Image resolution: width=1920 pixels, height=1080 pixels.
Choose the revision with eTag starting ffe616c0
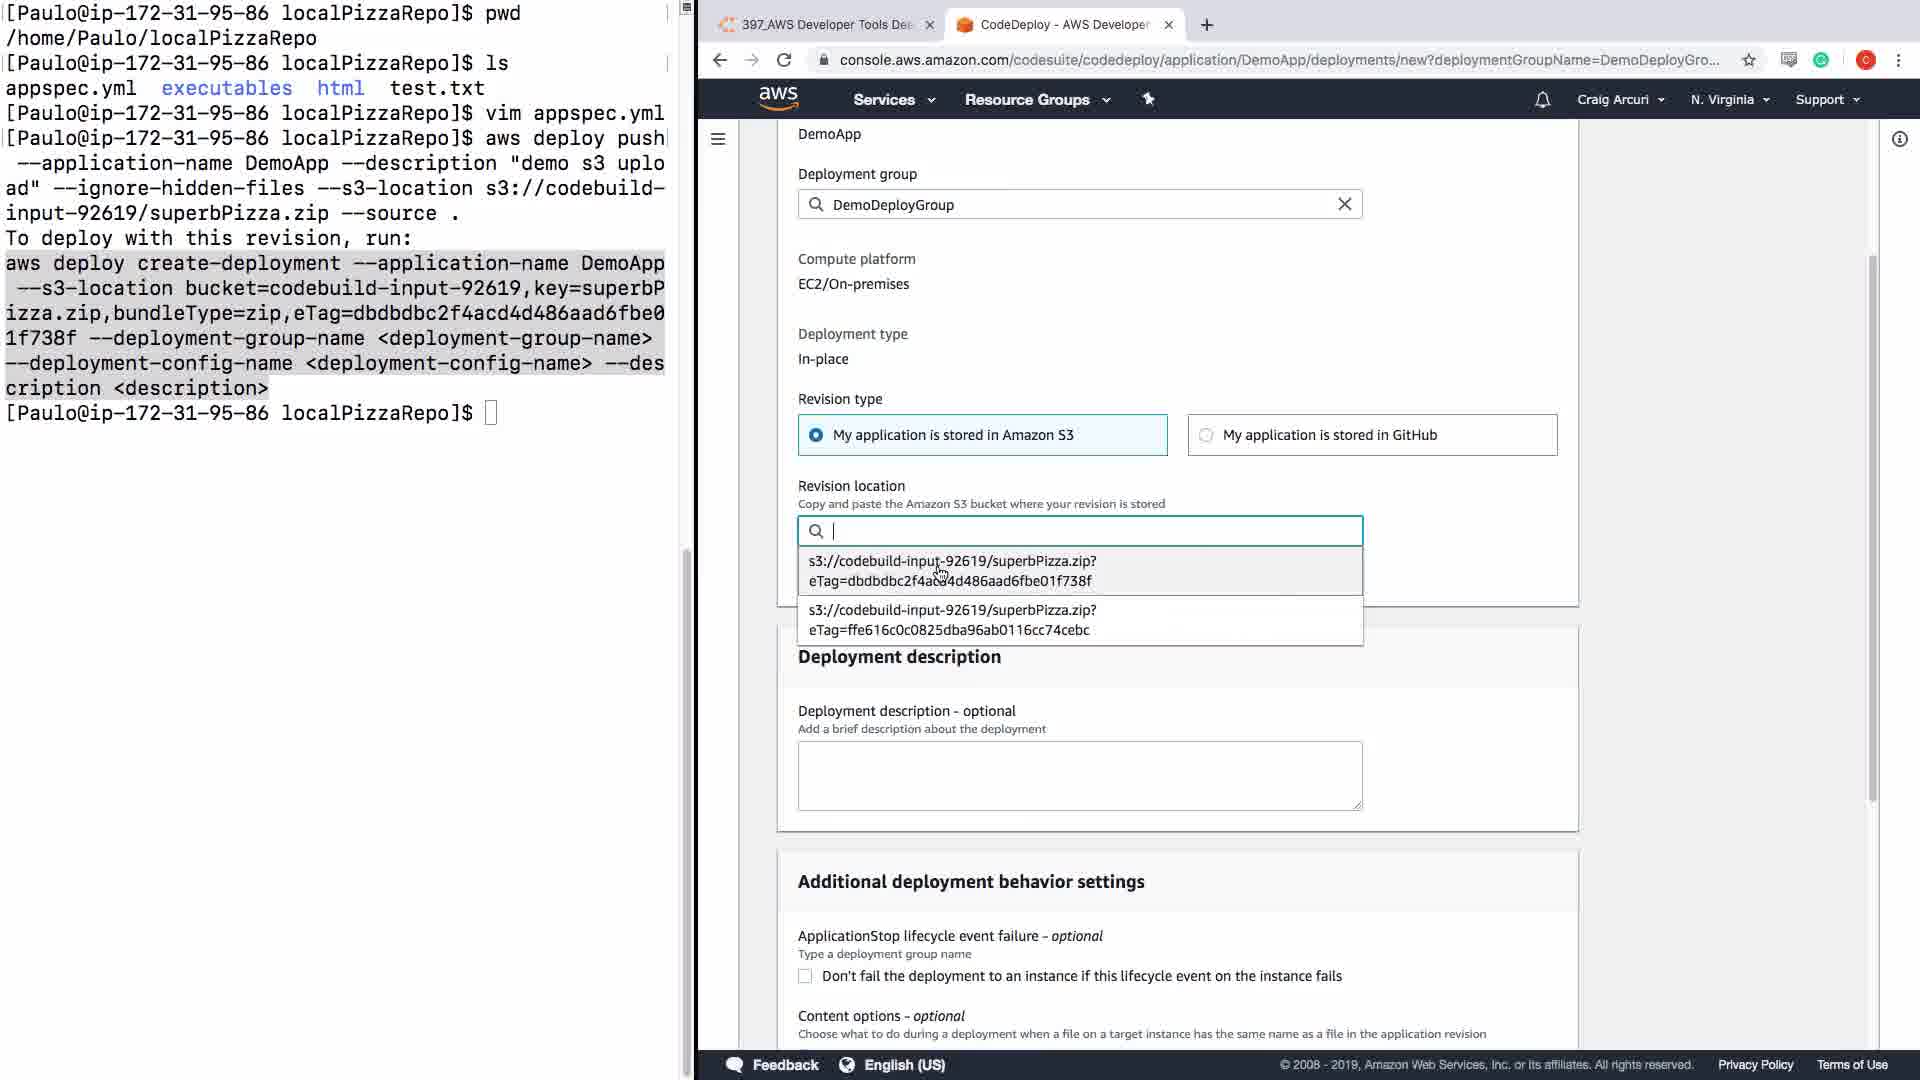(1079, 620)
